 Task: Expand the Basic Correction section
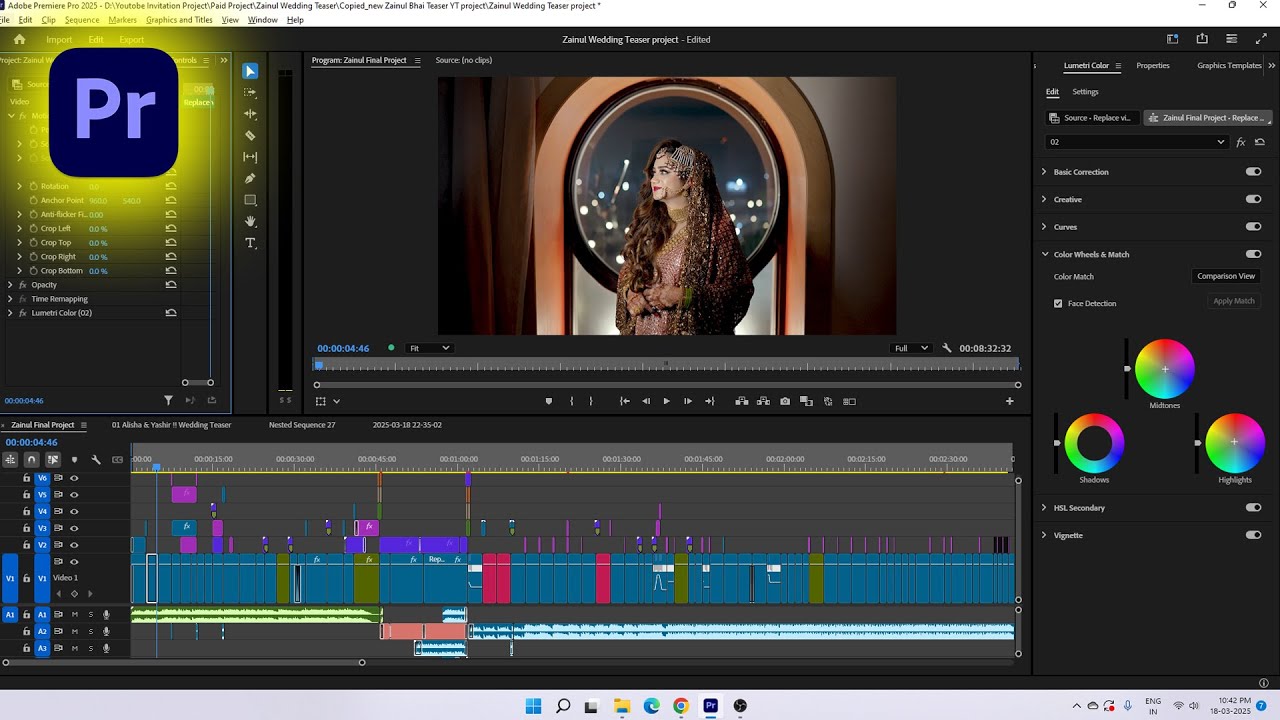coord(1044,172)
